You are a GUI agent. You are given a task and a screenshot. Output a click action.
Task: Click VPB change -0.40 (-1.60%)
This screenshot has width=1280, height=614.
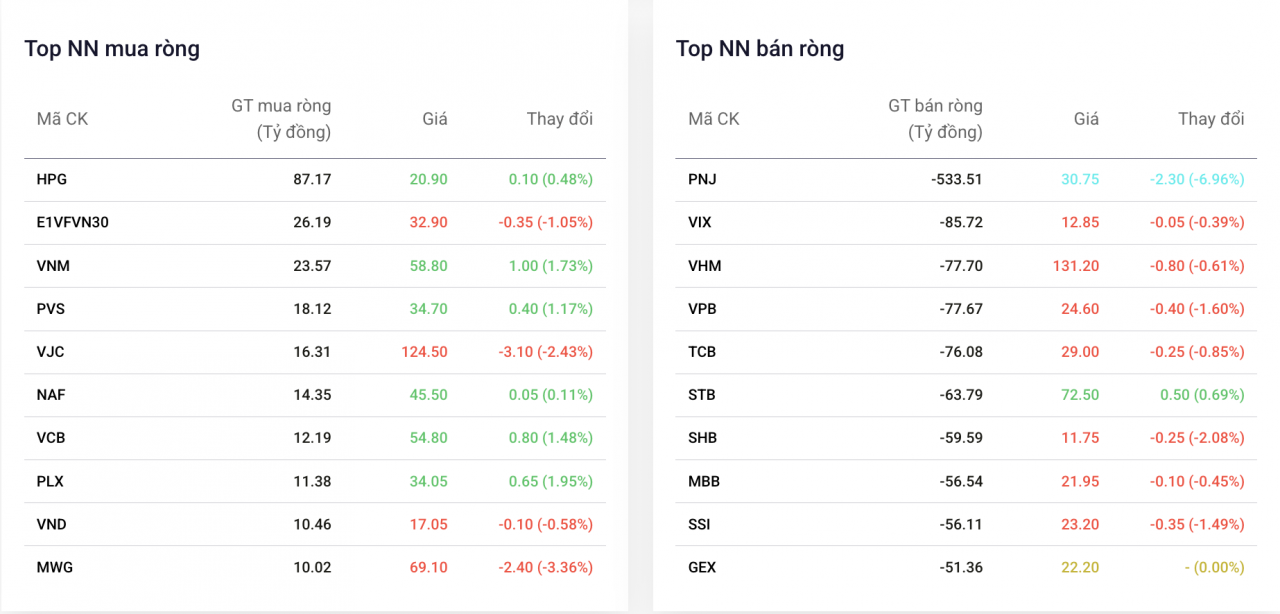pyautogui.click(x=1197, y=309)
